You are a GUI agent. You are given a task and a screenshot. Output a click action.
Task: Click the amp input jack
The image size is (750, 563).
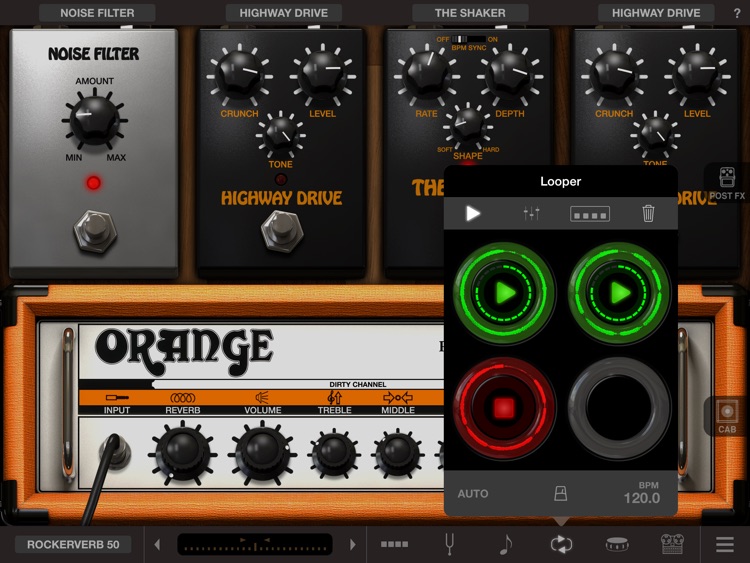click(115, 452)
